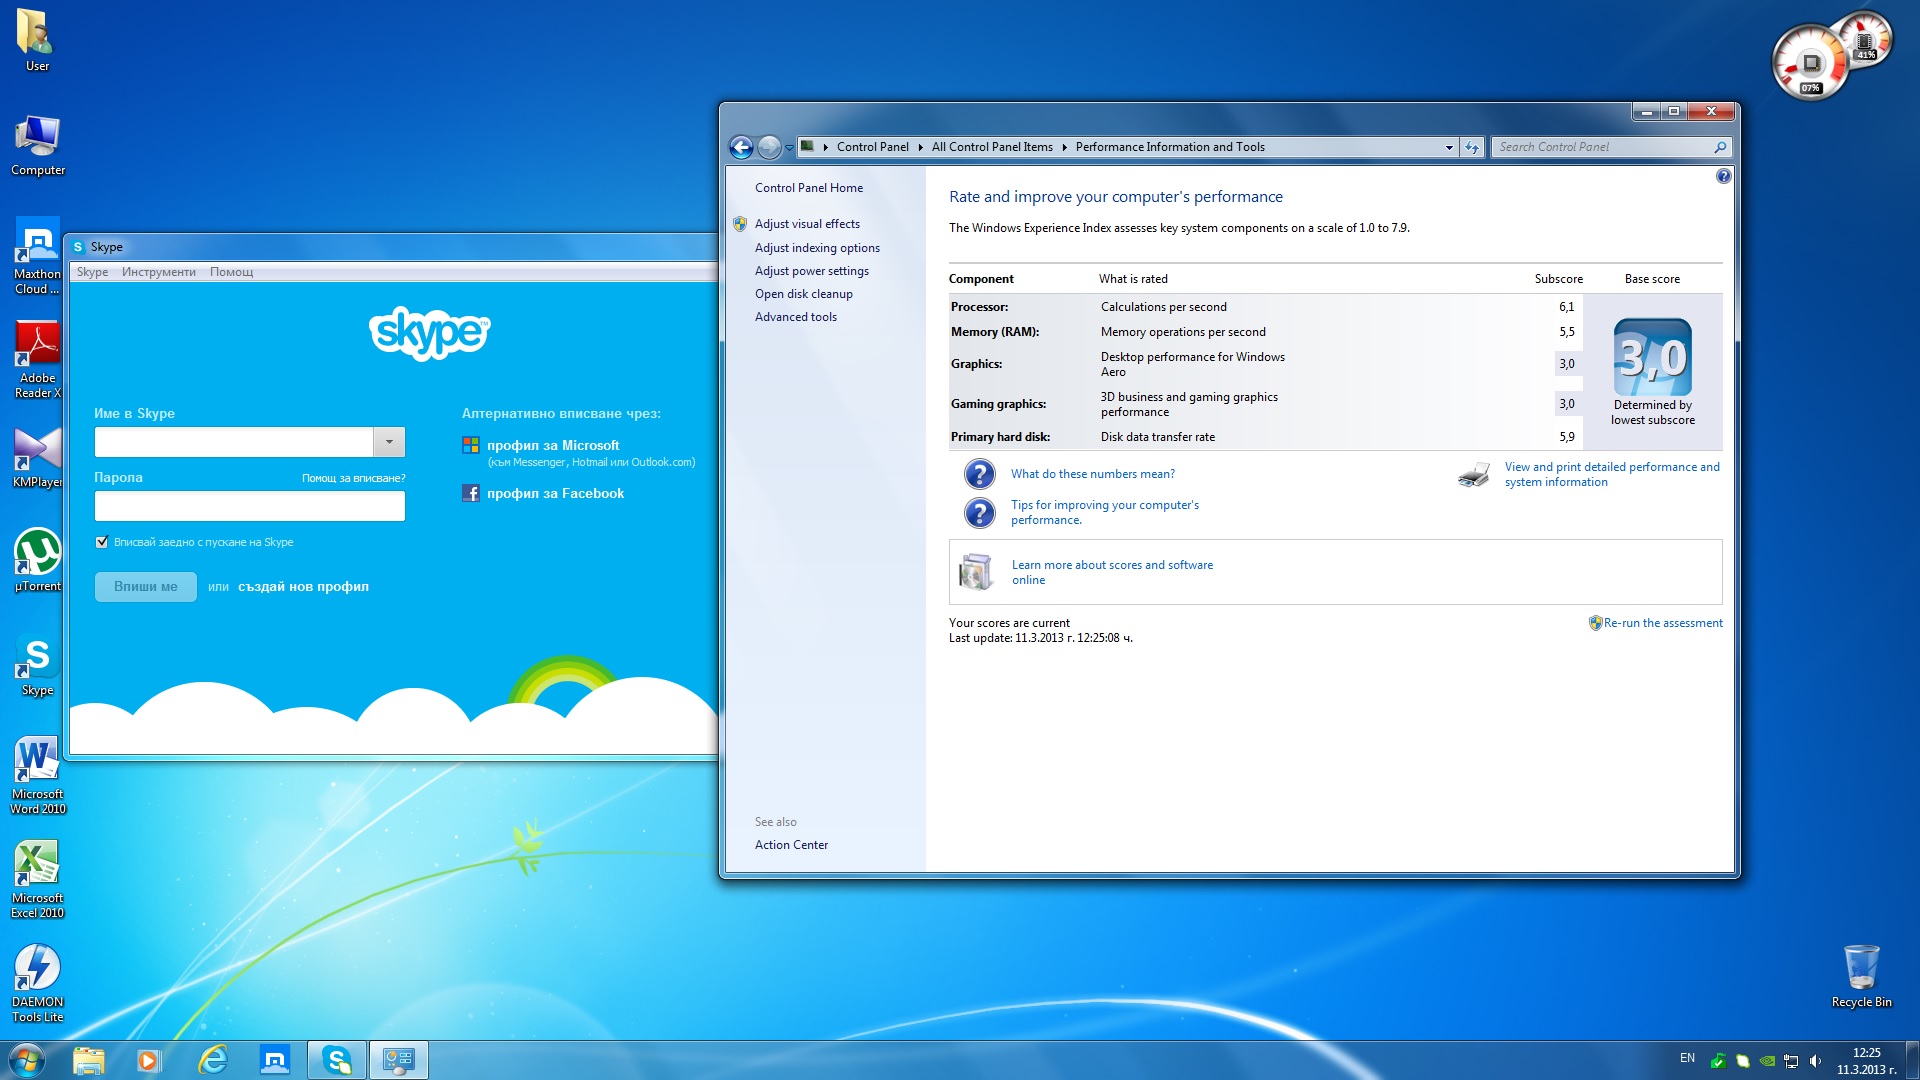Click the Skype password input field
This screenshot has width=1920, height=1080.
pos(249,506)
